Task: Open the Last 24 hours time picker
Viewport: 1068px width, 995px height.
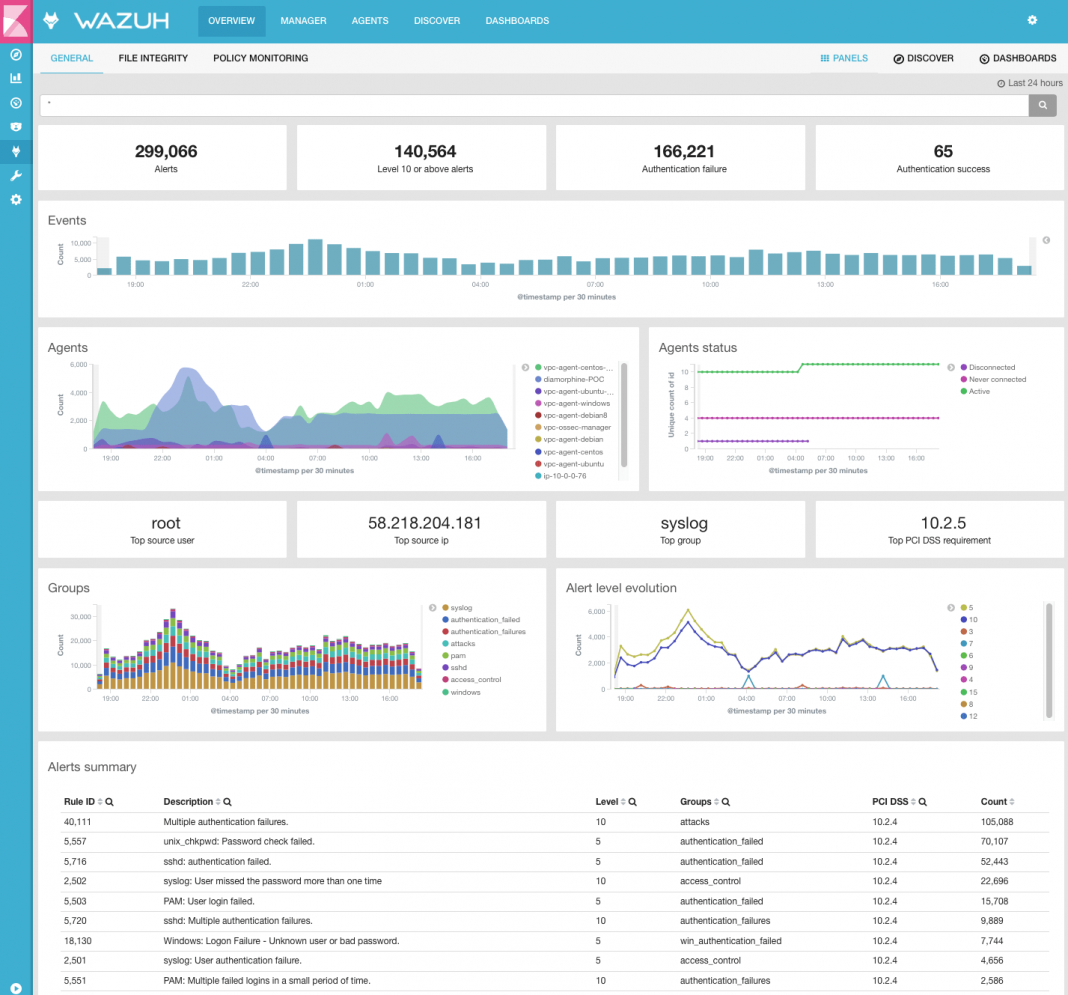Action: [x=1029, y=83]
